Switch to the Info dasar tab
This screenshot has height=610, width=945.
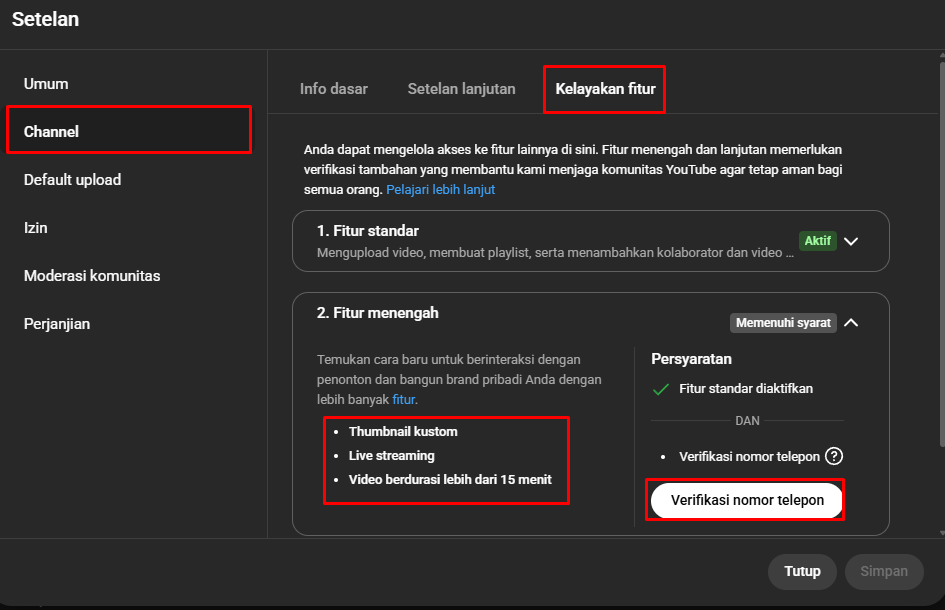(x=334, y=89)
